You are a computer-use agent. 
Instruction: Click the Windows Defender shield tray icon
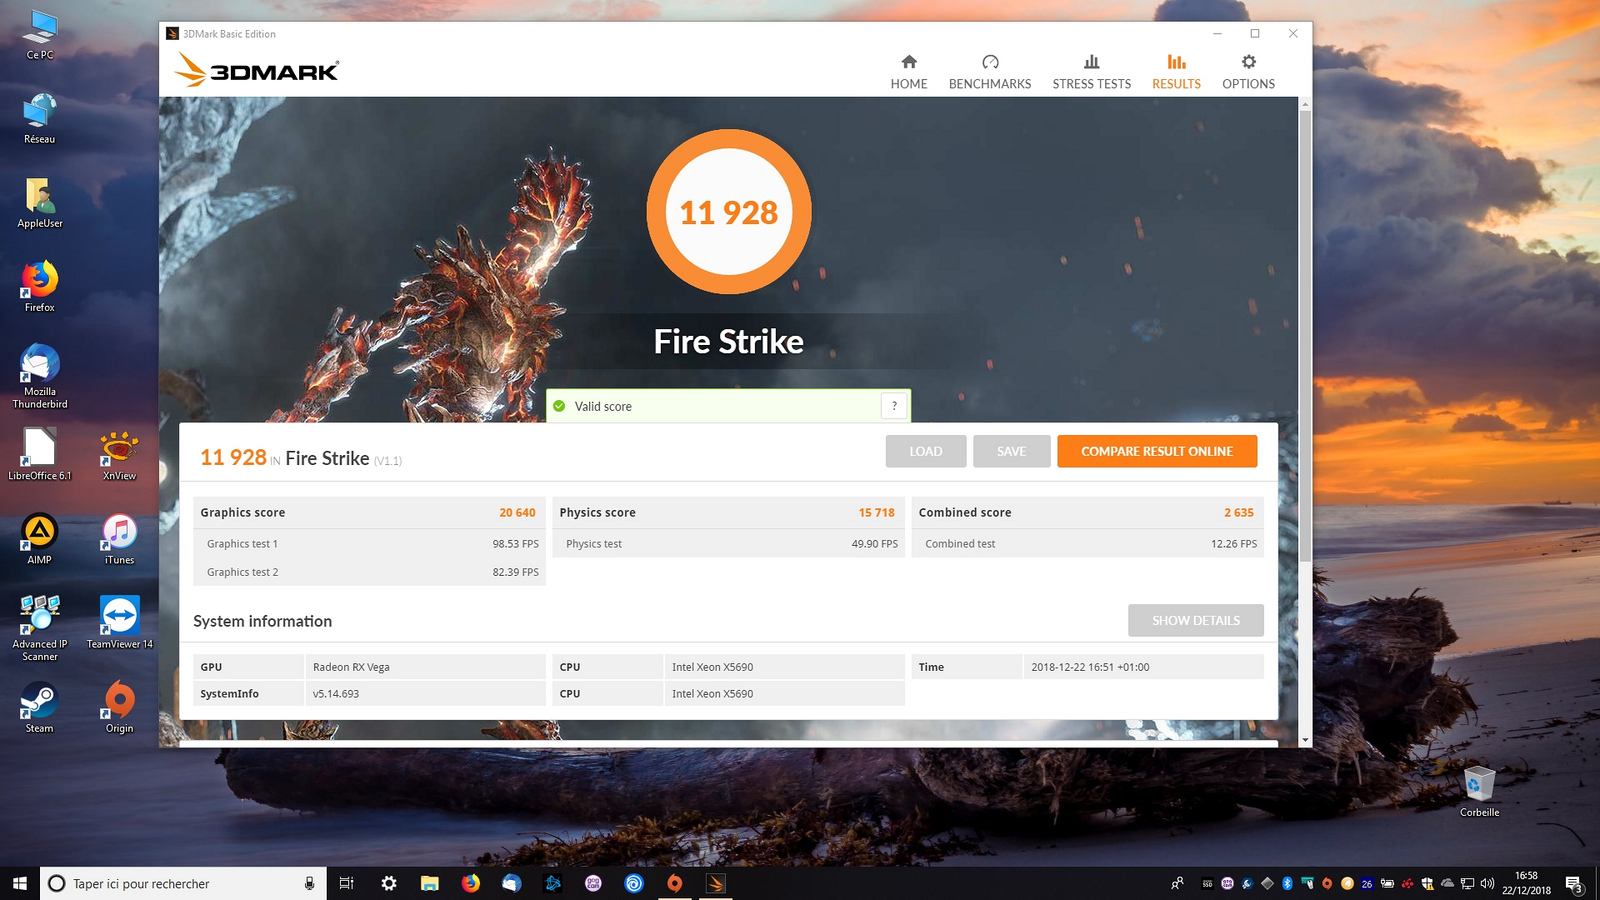coord(1427,883)
